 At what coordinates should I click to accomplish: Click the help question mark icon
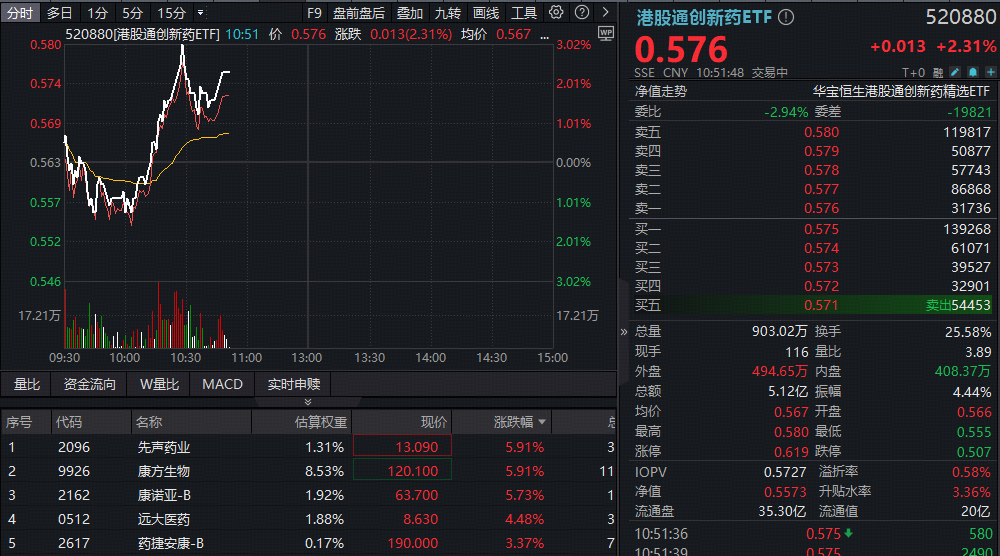(580, 13)
